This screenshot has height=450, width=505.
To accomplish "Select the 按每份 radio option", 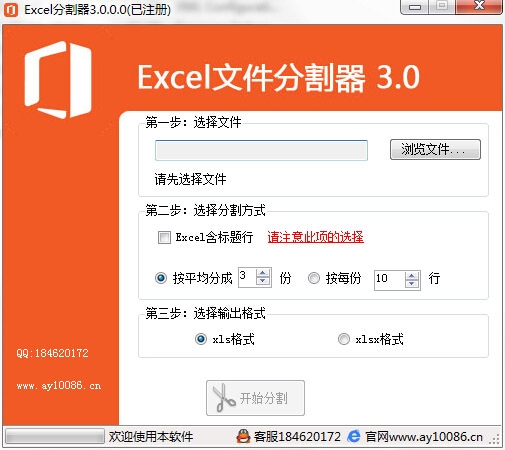I will [x=314, y=278].
